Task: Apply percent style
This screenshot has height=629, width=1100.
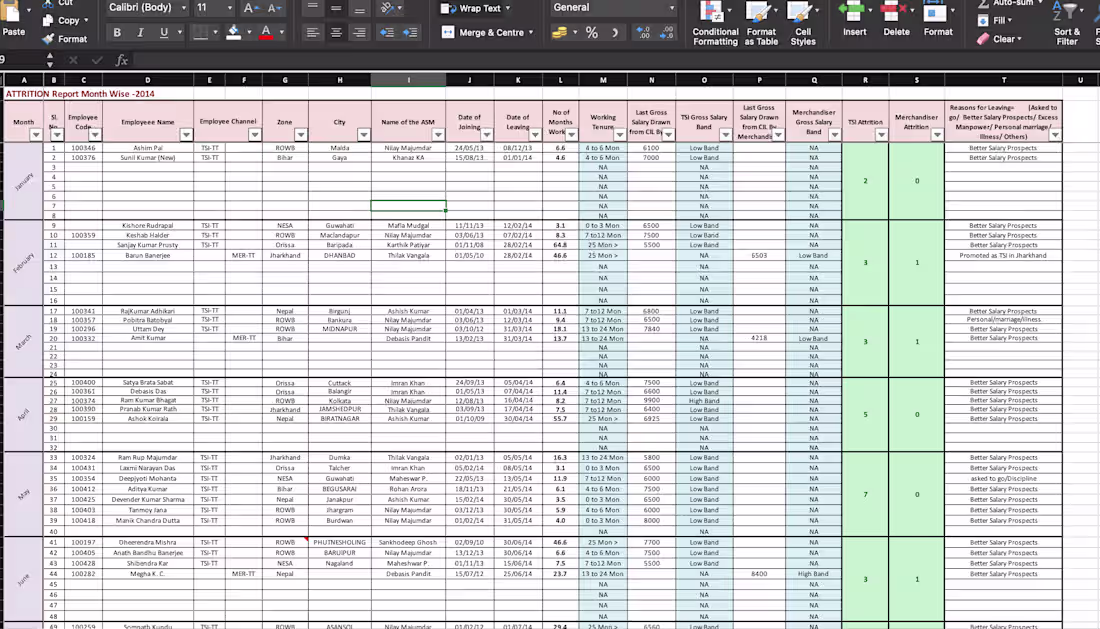Action: 591,32
